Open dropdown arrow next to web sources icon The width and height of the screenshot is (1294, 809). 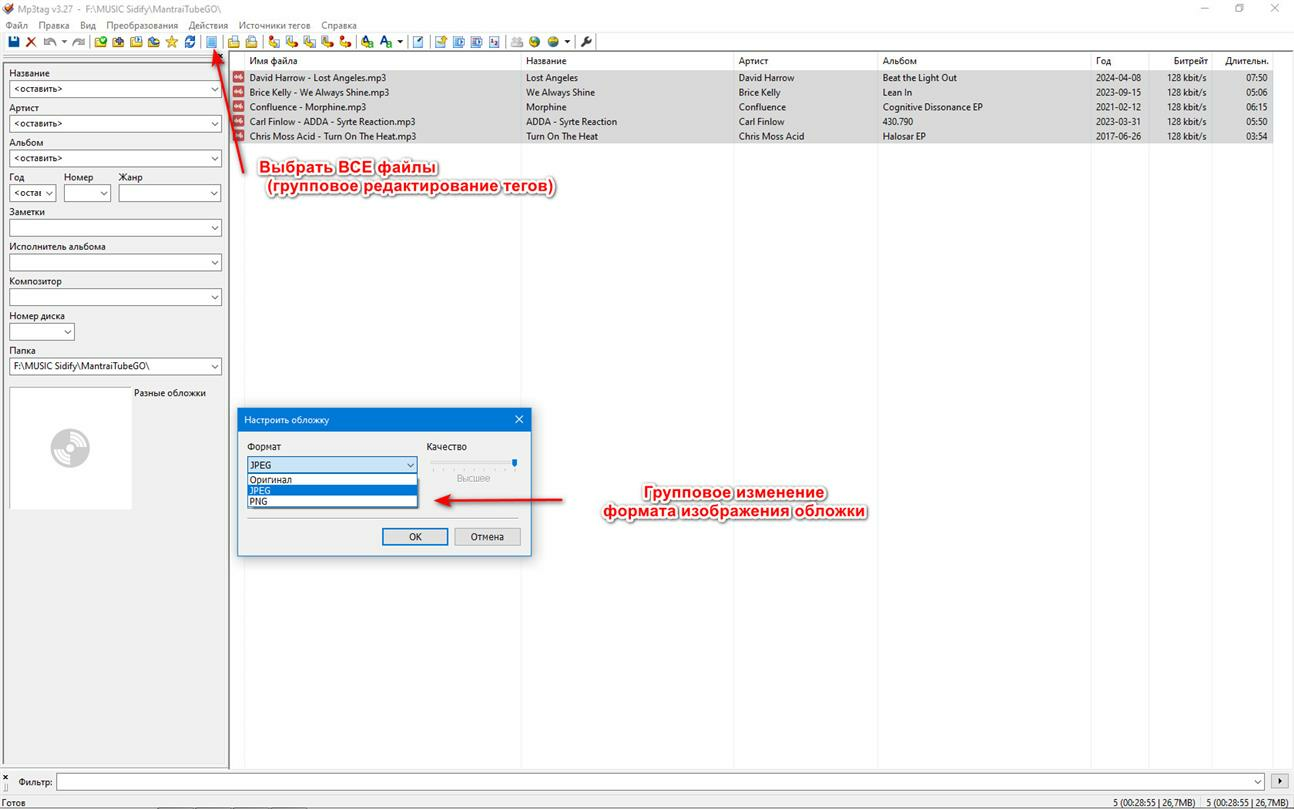point(567,42)
